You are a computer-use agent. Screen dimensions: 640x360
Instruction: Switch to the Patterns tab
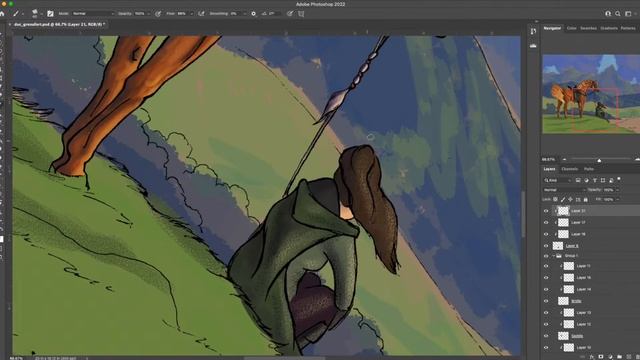click(x=628, y=28)
